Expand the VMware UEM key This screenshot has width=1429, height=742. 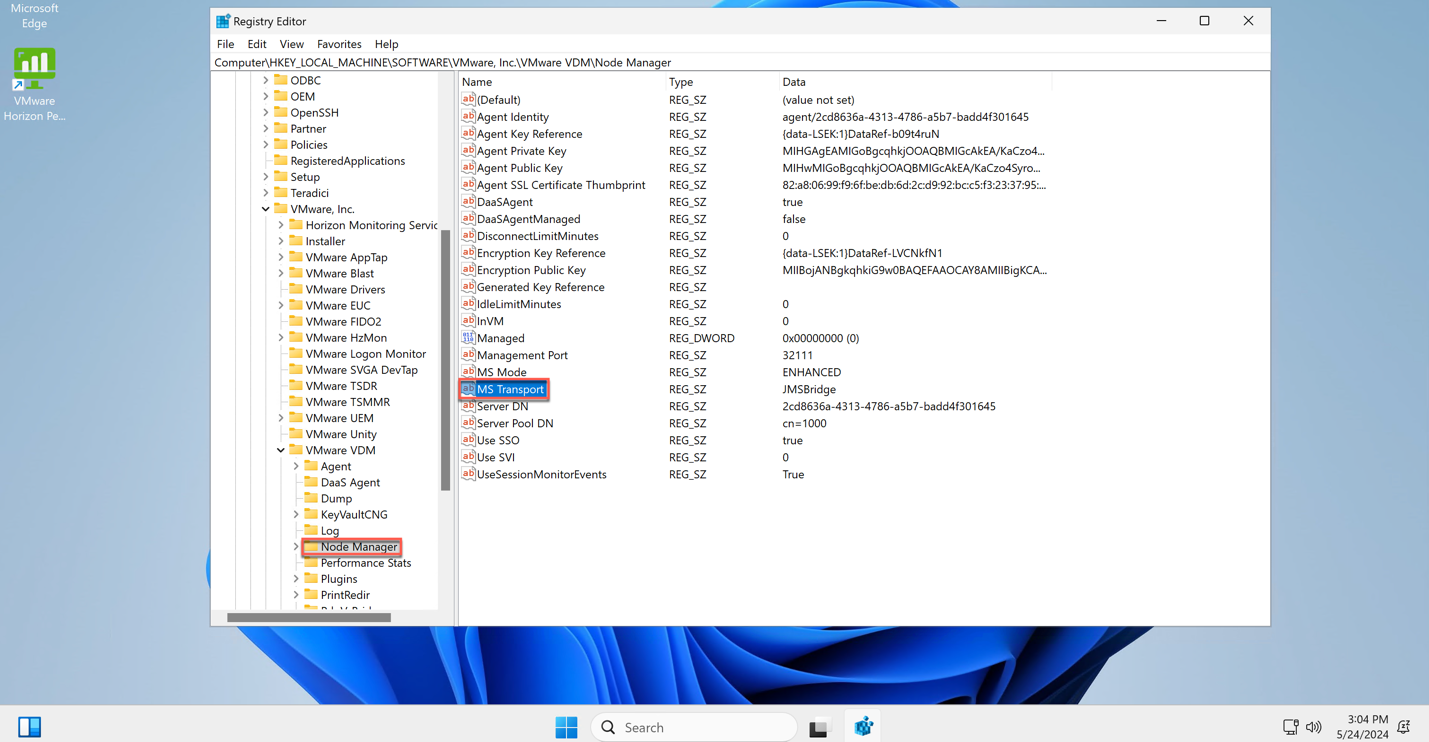click(281, 418)
